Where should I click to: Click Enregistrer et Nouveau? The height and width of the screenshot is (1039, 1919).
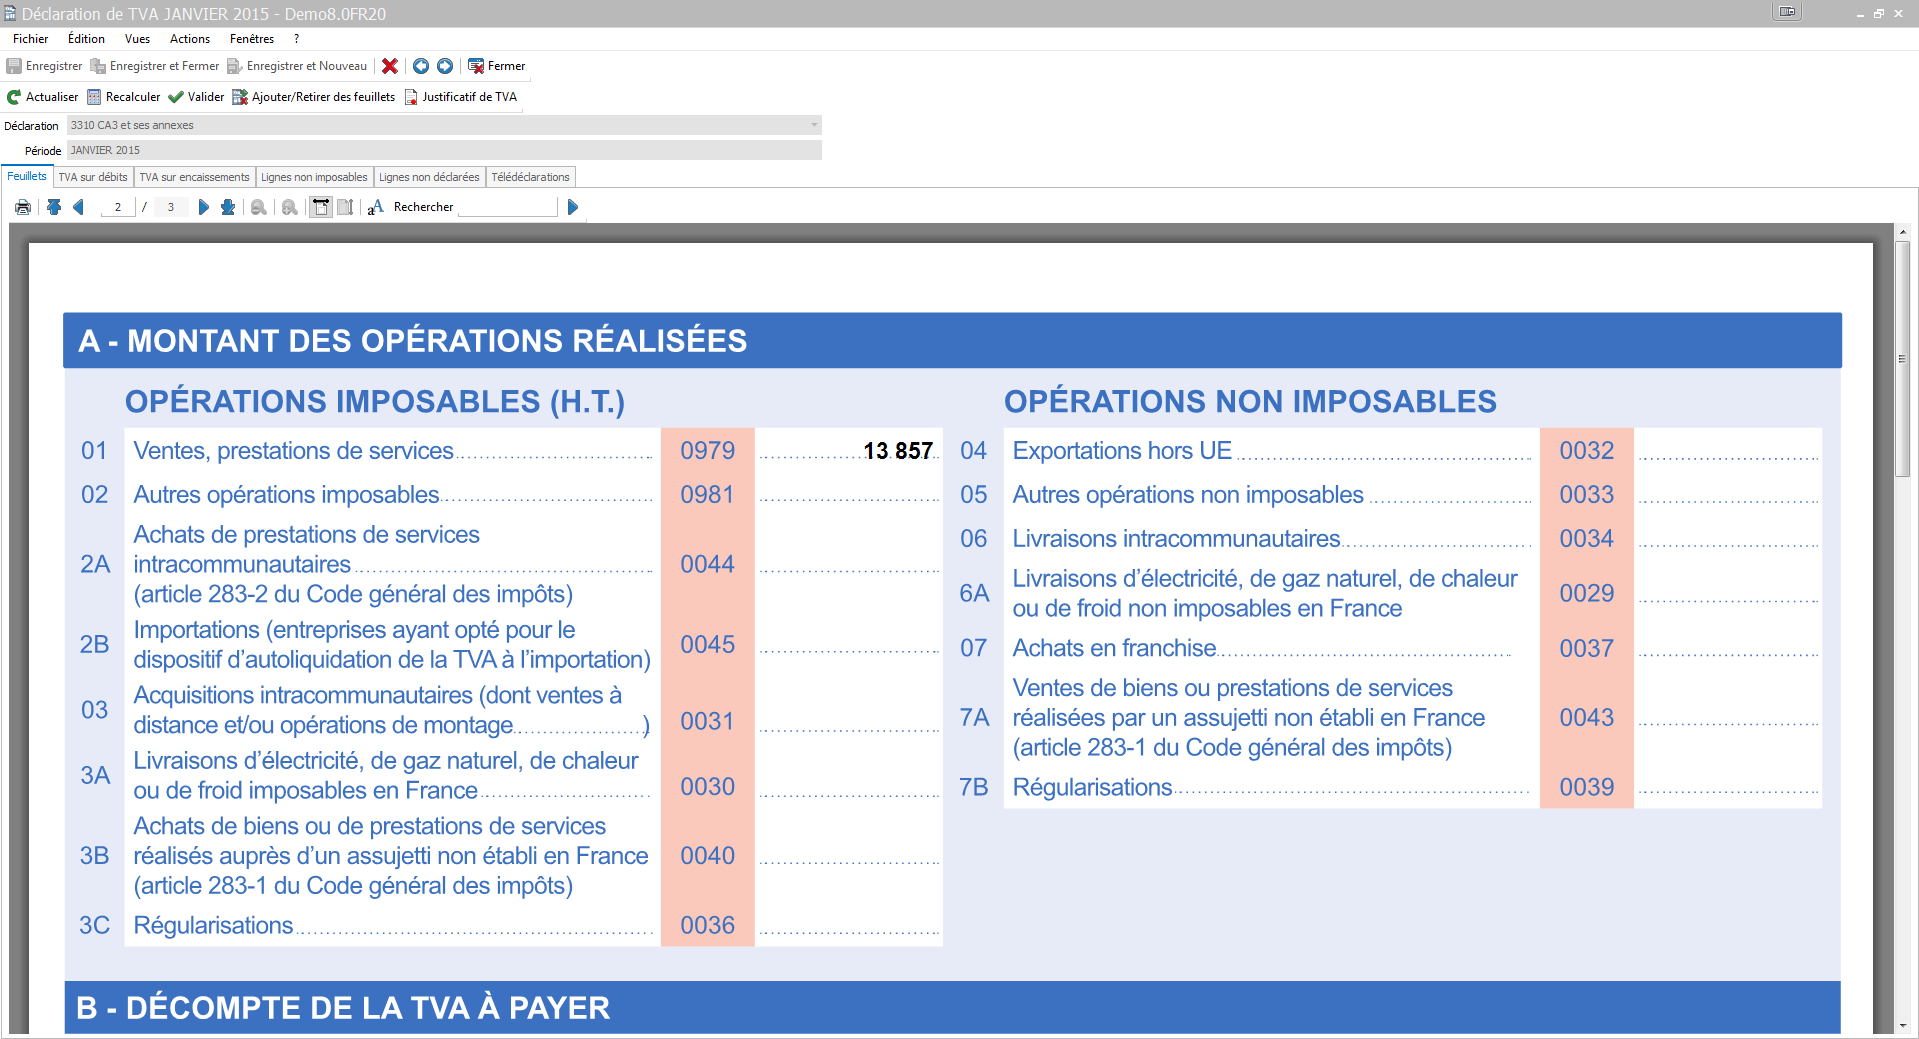click(297, 66)
